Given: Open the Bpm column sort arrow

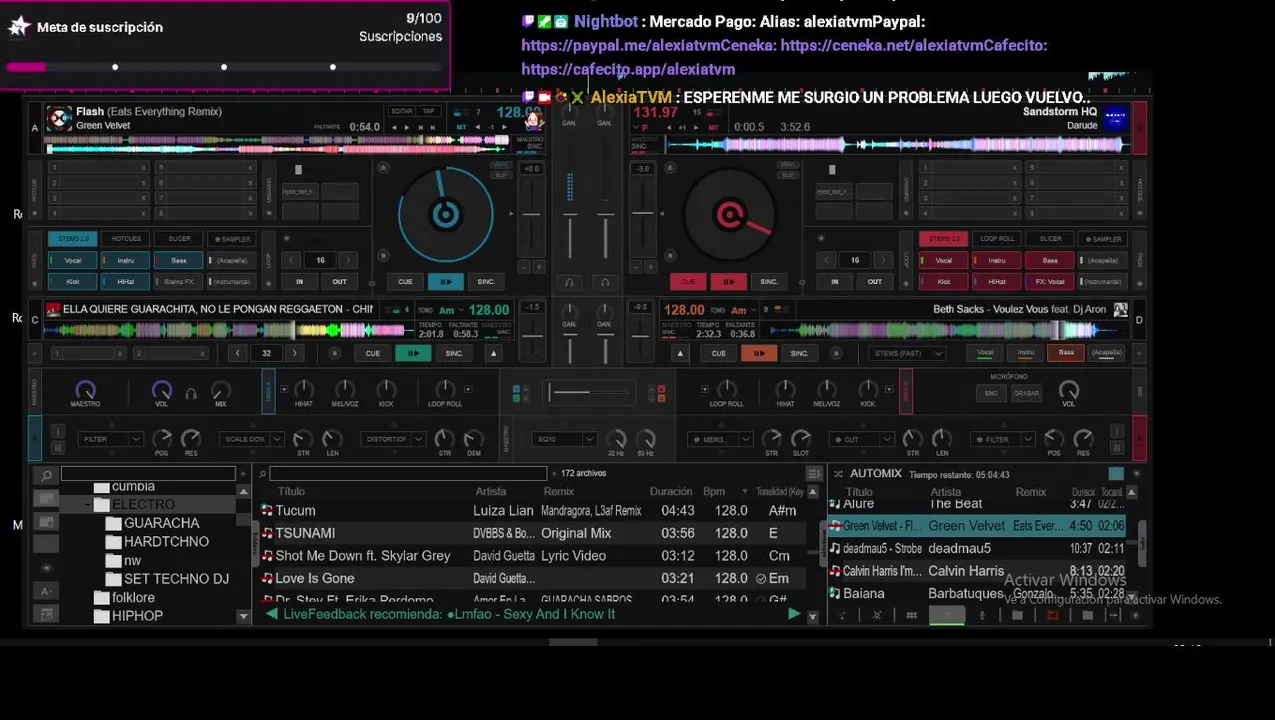Looking at the screenshot, I should tap(744, 492).
